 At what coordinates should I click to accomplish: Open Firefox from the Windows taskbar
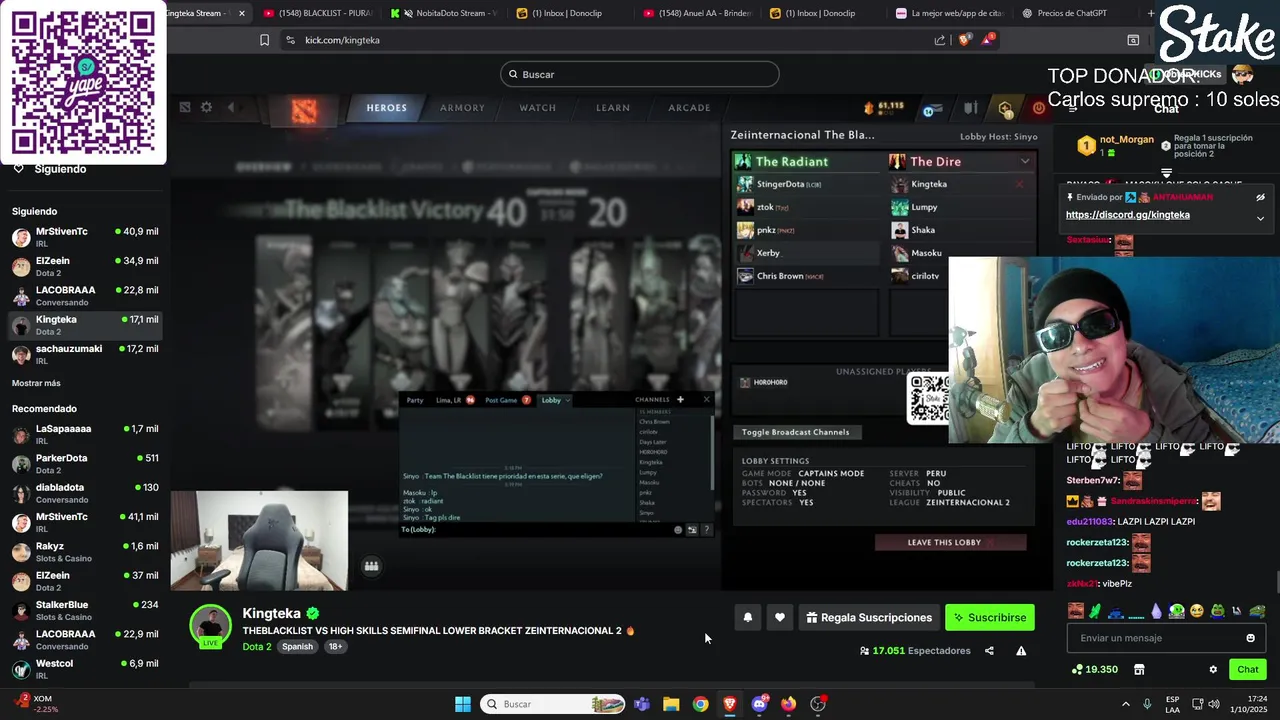pos(788,704)
